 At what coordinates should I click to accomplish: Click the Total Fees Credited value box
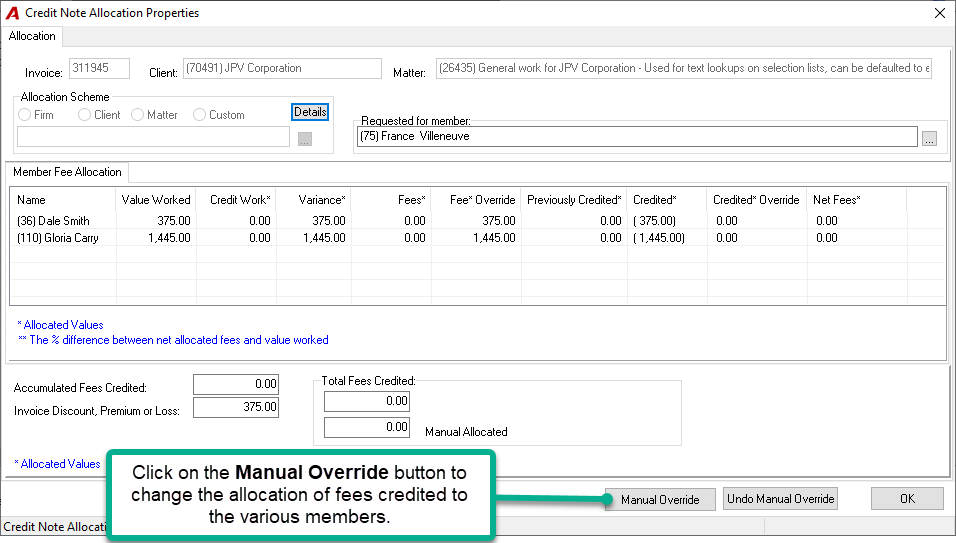pyautogui.click(x=367, y=401)
